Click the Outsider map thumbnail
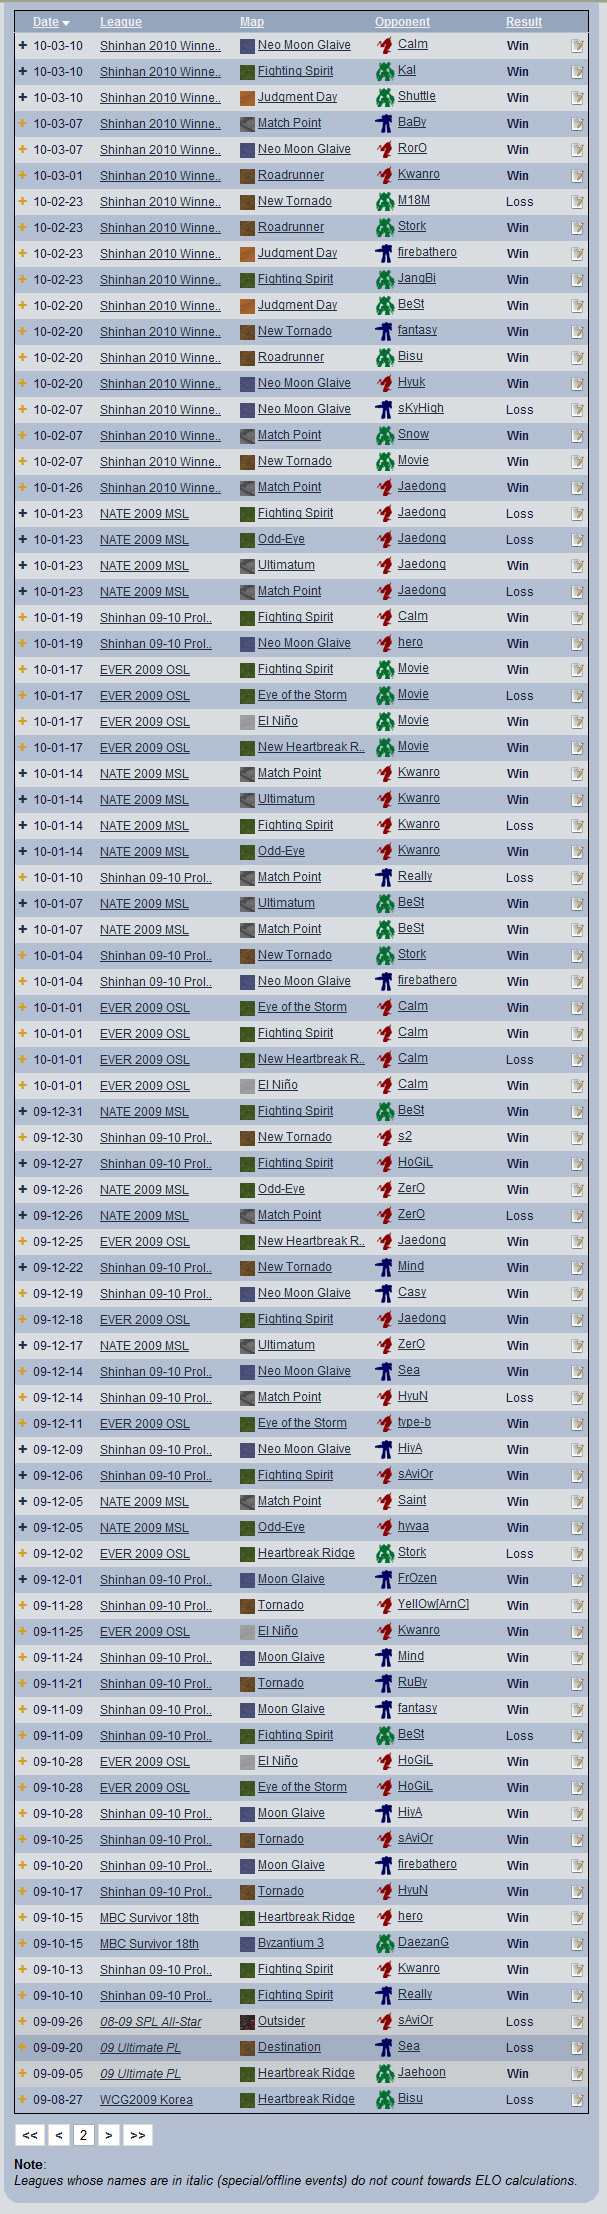 [x=247, y=2022]
